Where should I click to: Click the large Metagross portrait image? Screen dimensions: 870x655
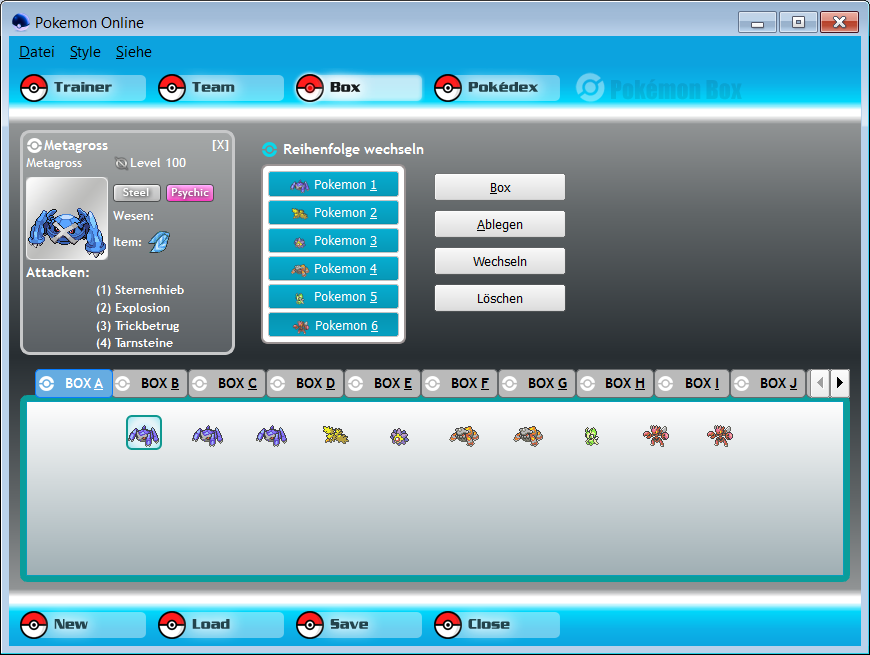pos(67,219)
